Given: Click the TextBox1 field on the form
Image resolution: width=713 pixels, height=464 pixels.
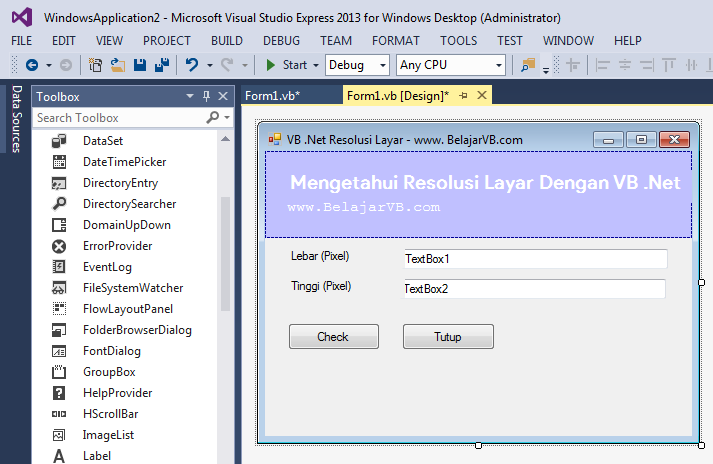Looking at the screenshot, I should click(536, 259).
